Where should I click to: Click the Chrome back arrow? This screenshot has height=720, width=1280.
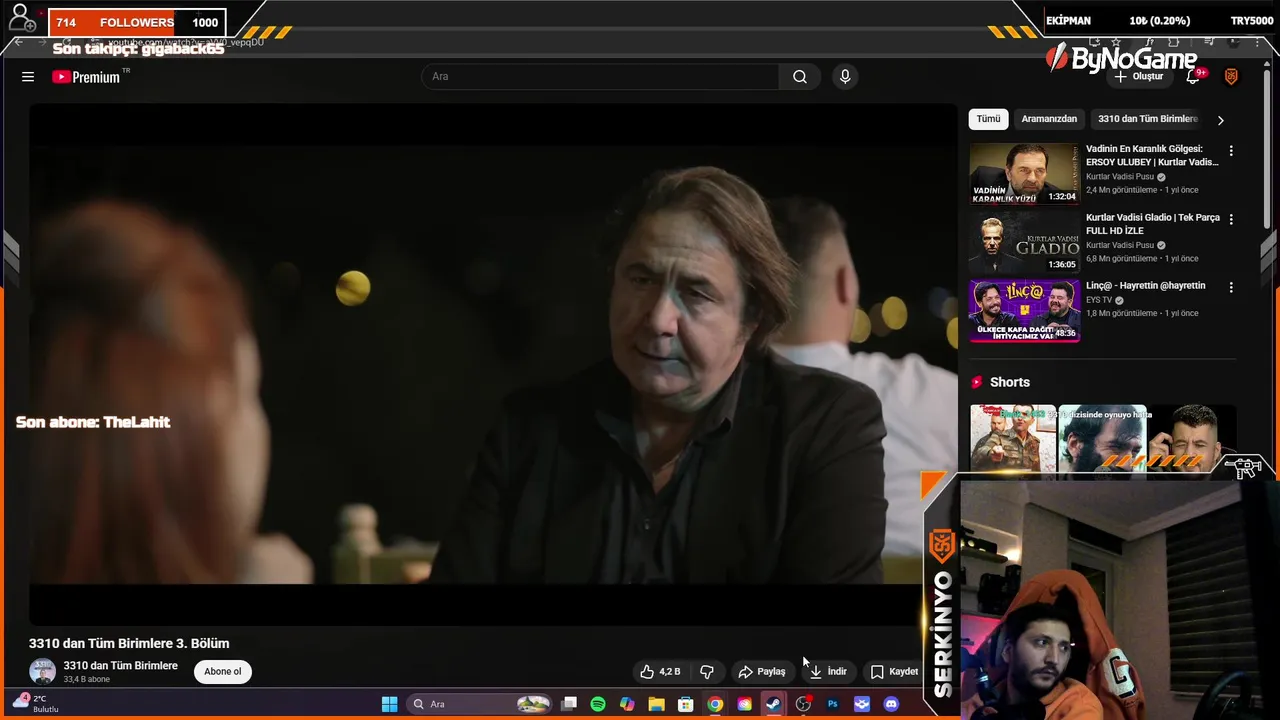[x=18, y=42]
